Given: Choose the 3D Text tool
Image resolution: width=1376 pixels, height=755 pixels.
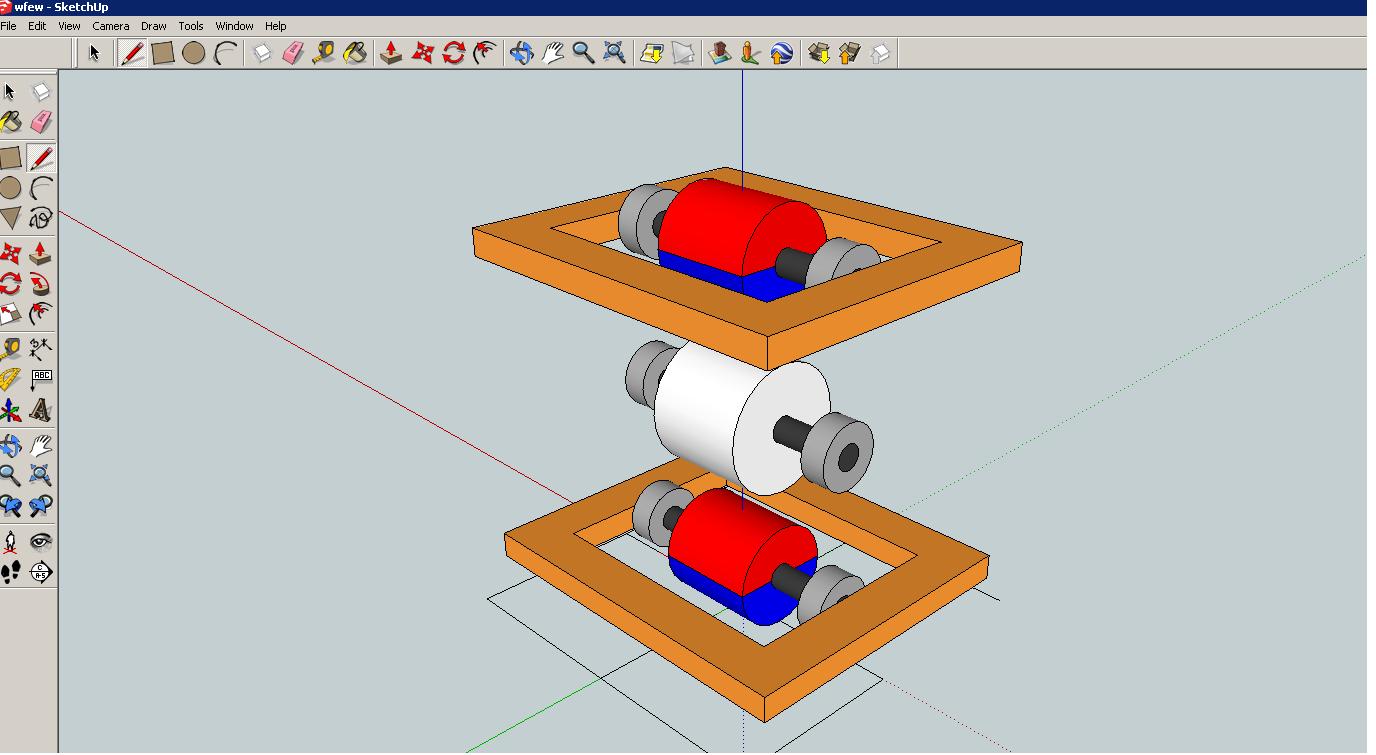Looking at the screenshot, I should (x=41, y=410).
